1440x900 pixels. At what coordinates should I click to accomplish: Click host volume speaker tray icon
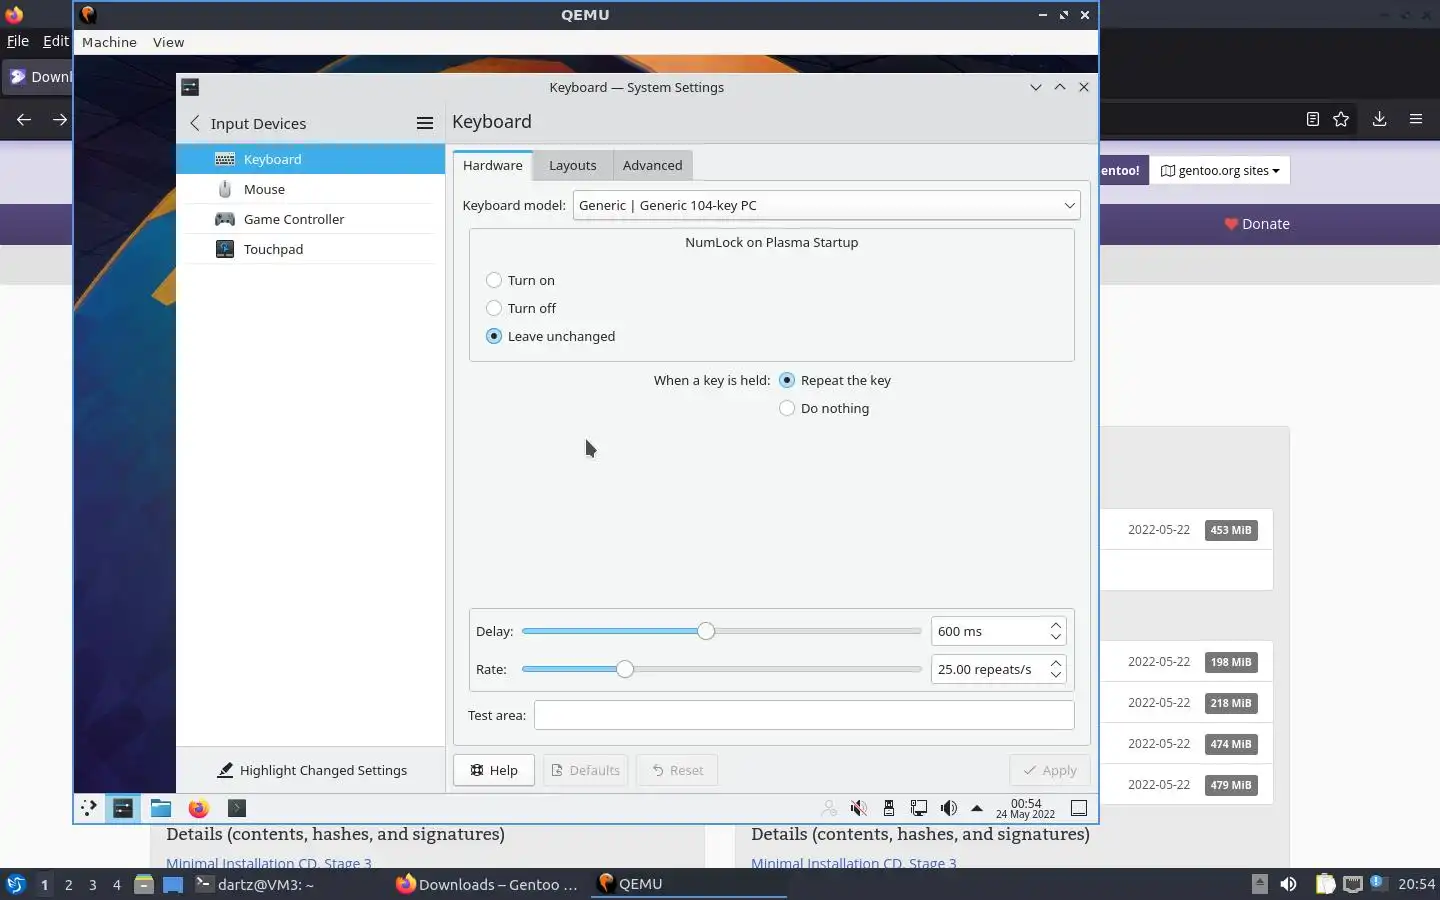tap(1289, 884)
